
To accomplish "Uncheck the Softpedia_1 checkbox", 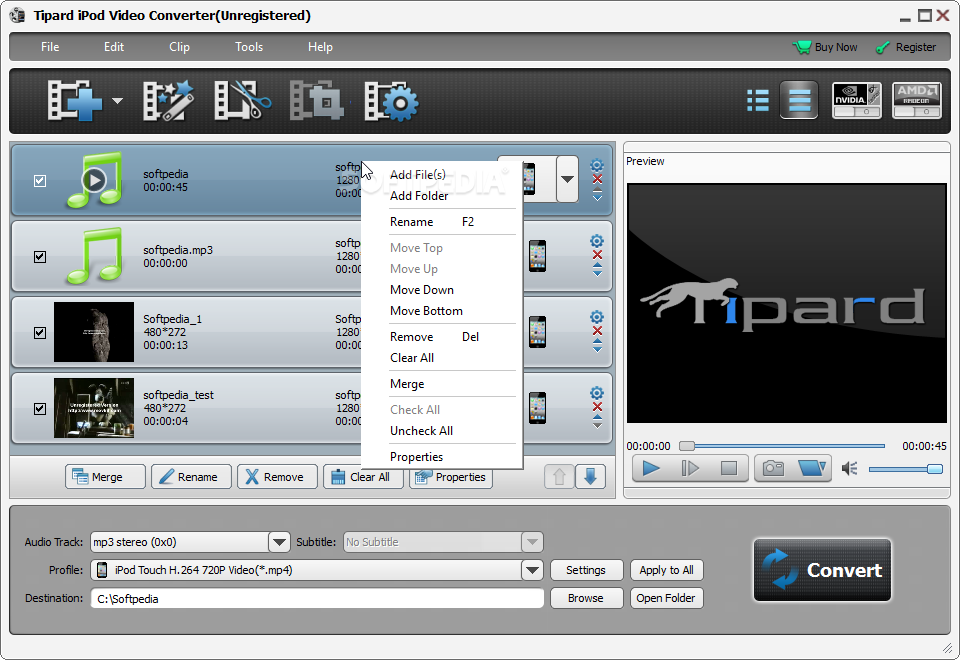I will (40, 332).
